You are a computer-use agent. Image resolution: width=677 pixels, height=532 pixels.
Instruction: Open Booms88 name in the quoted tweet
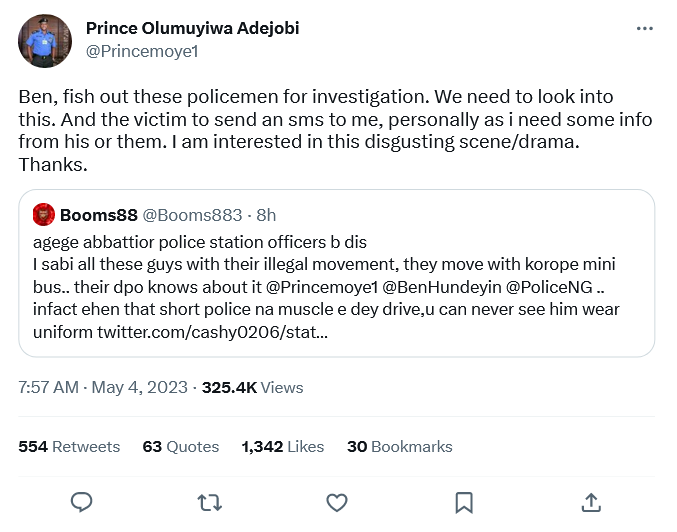pos(100,215)
